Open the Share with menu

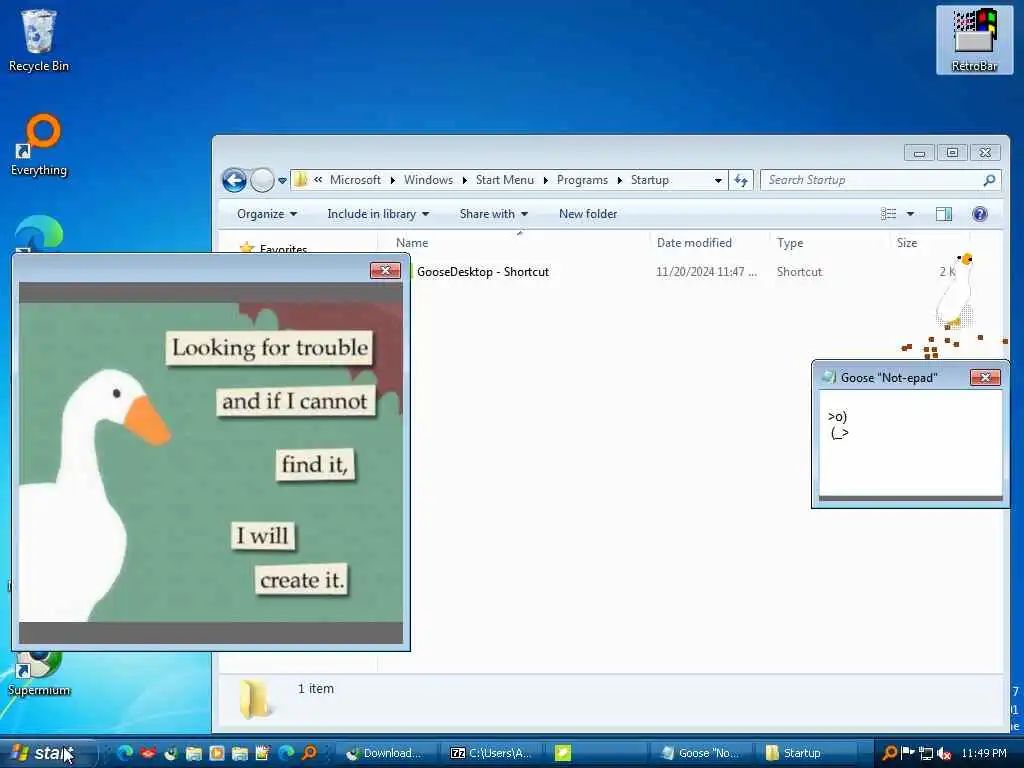493,214
